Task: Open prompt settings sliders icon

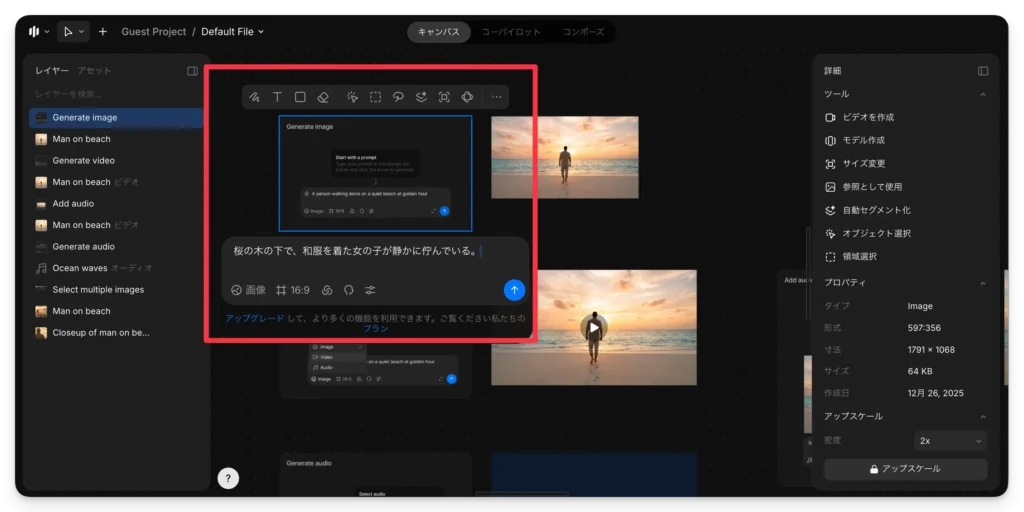Action: pos(370,291)
